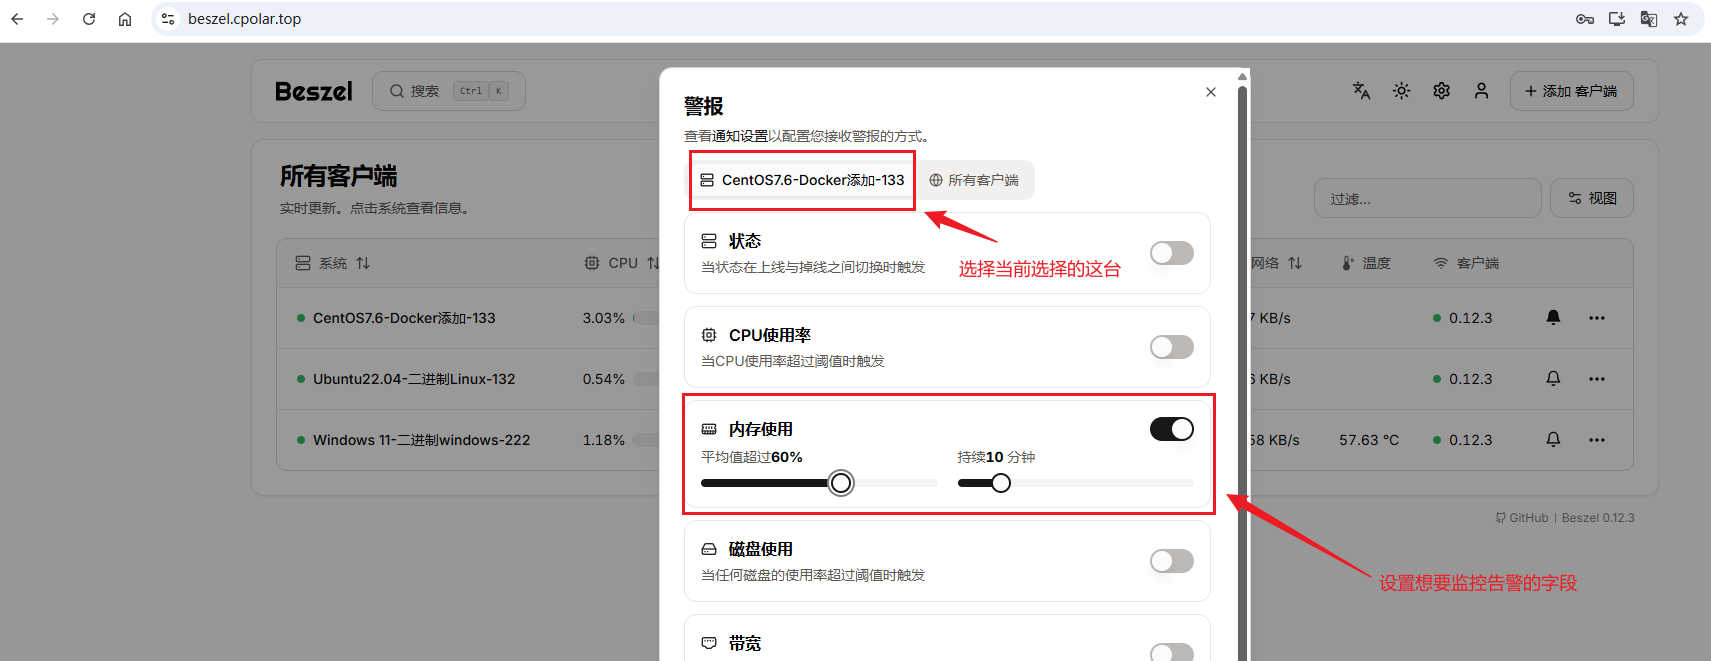The width and height of the screenshot is (1711, 661).
Task: Switch to the 所有客户端 tab in dialog
Action: point(974,180)
